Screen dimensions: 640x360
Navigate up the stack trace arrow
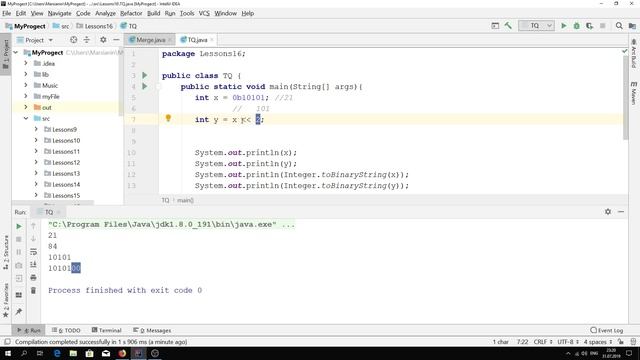tap(33, 226)
